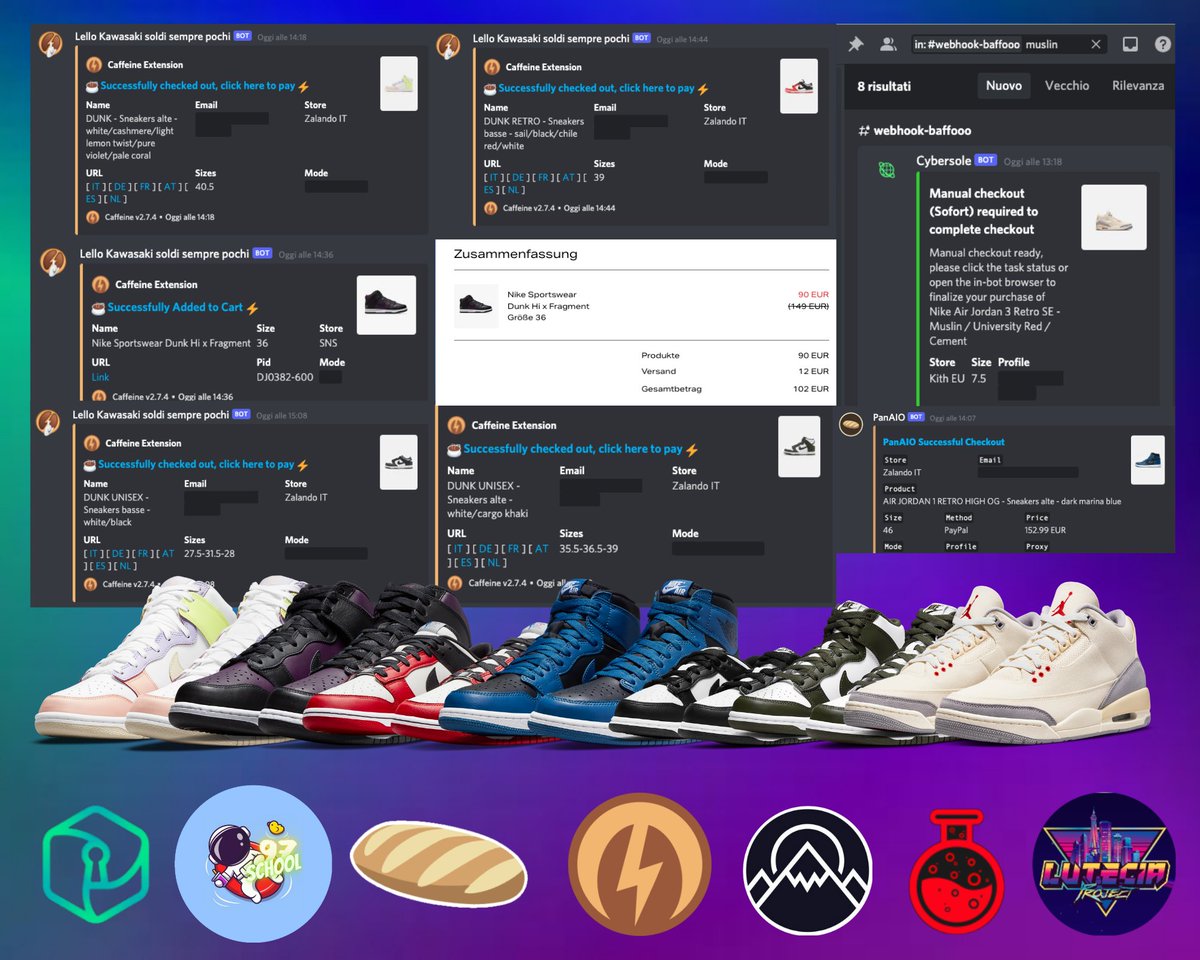Viewport: 1200px width, 960px height.
Task: Click the 97 School astronaut logo
Action: (x=253, y=864)
